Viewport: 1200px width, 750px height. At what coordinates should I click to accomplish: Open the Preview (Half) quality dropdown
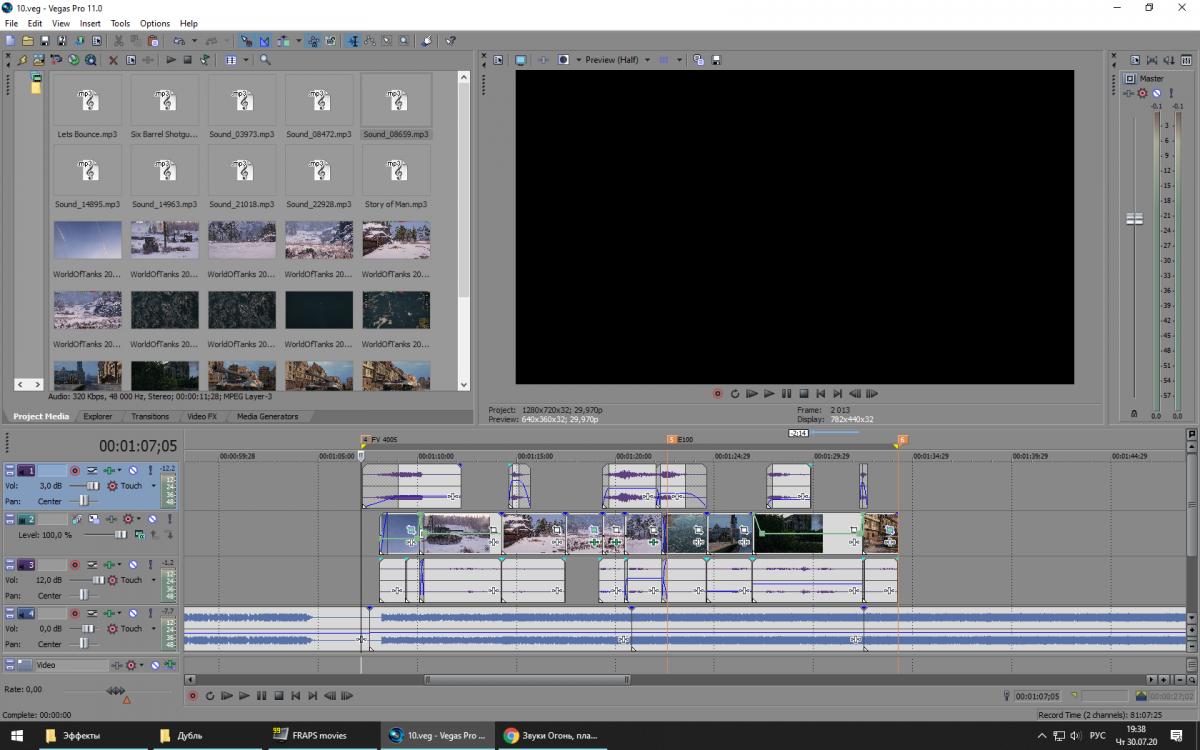[x=647, y=60]
